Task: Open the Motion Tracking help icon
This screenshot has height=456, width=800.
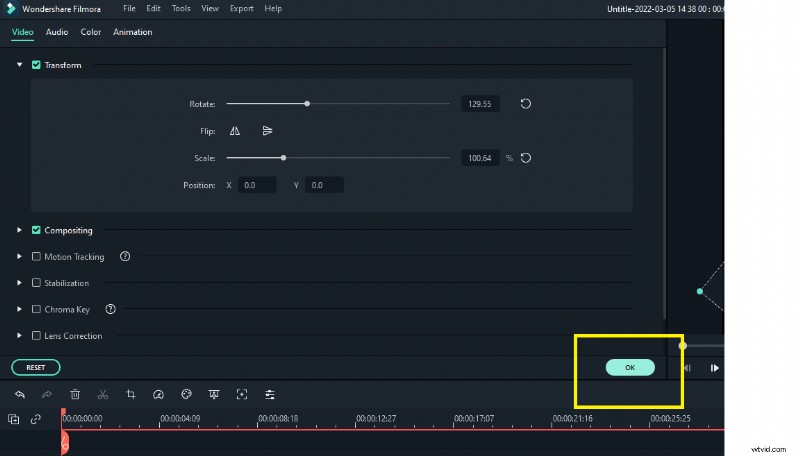Action: [x=125, y=257]
